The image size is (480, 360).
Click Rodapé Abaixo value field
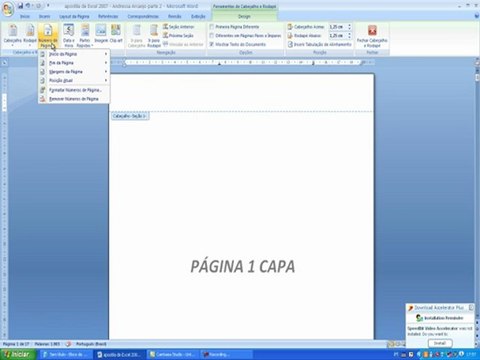click(337, 35)
